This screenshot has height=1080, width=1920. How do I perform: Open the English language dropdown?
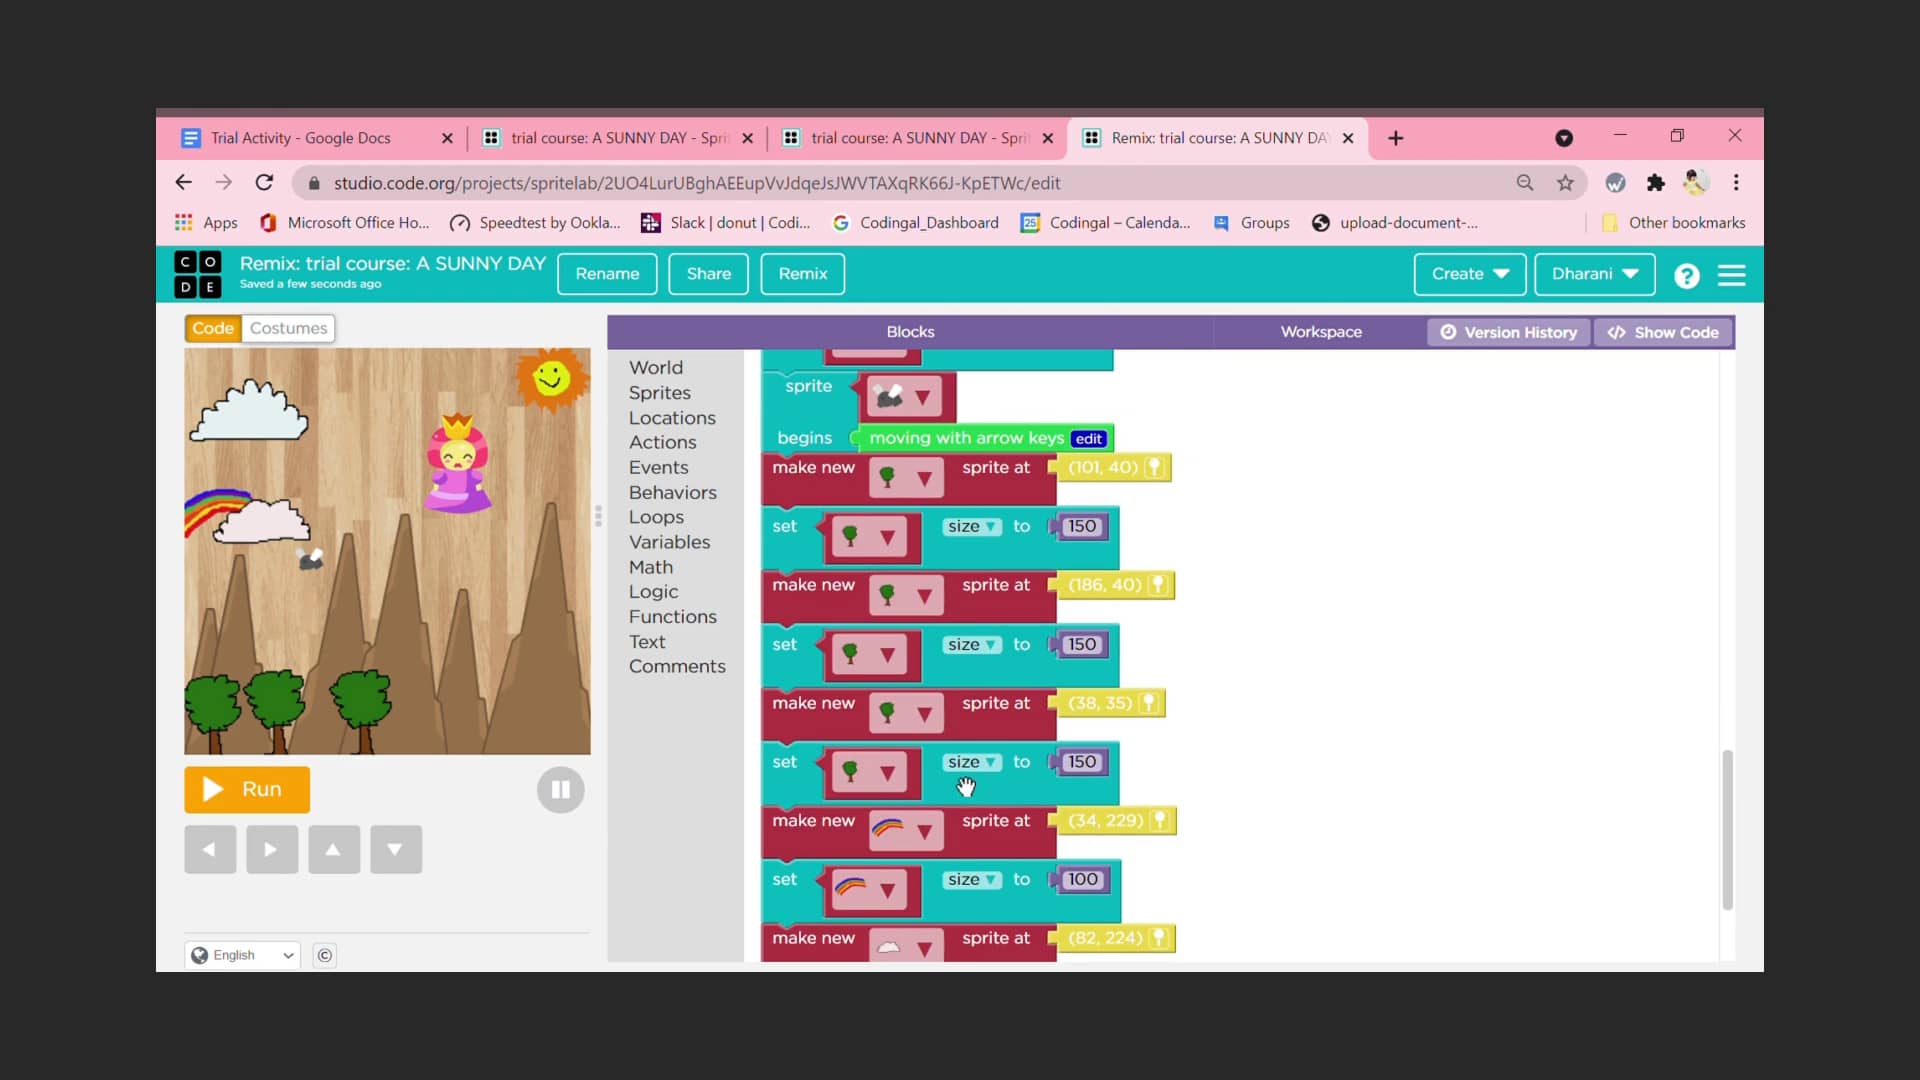coord(241,955)
